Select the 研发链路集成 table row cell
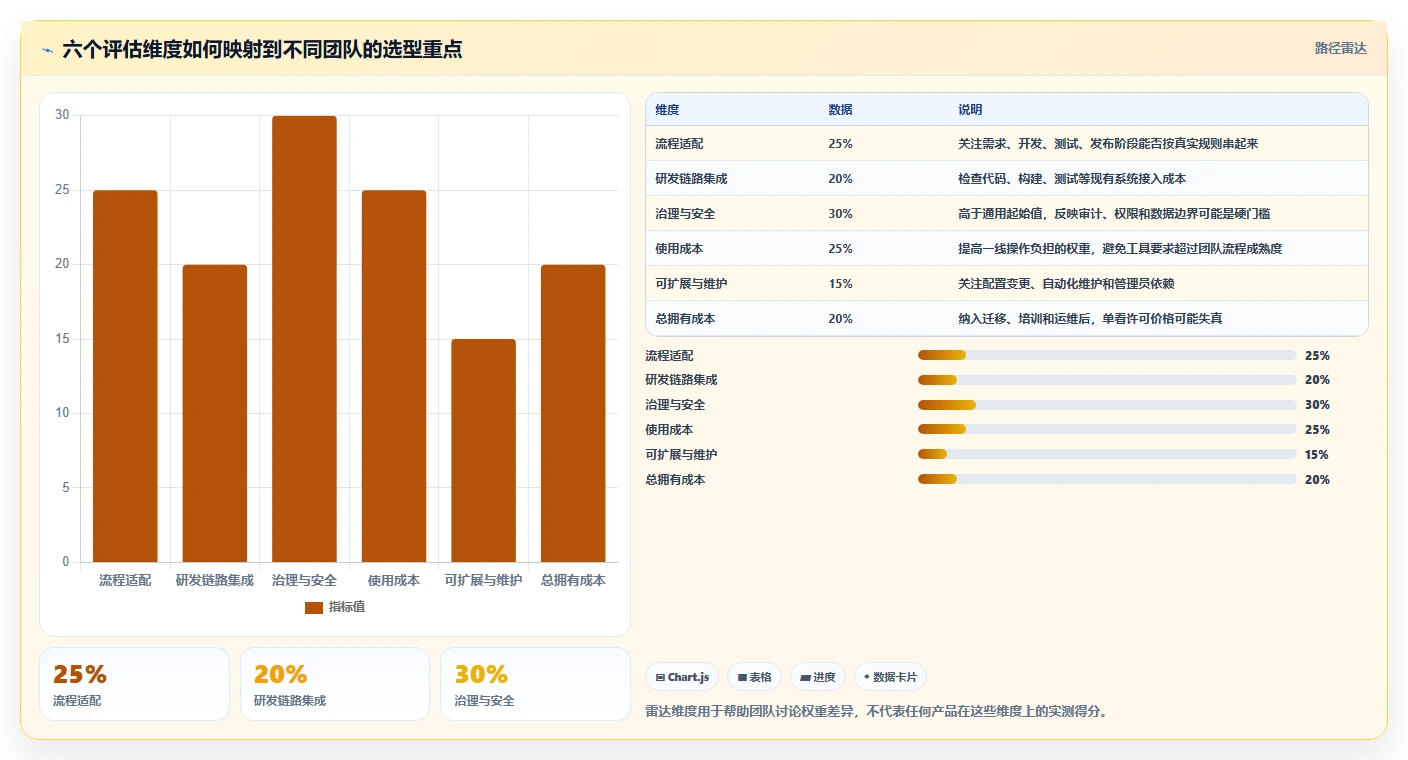The image size is (1408, 760). pyautogui.click(x=691, y=179)
